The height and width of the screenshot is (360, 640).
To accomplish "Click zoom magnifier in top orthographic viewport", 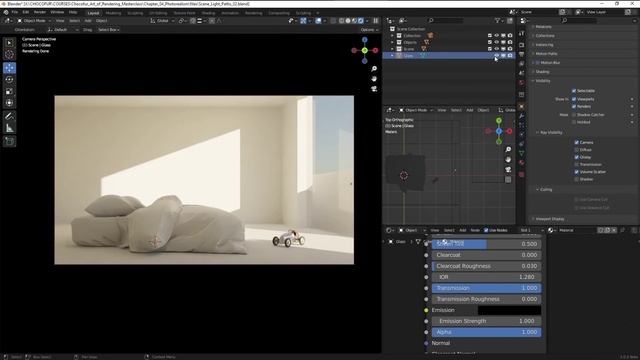I will point(508,150).
